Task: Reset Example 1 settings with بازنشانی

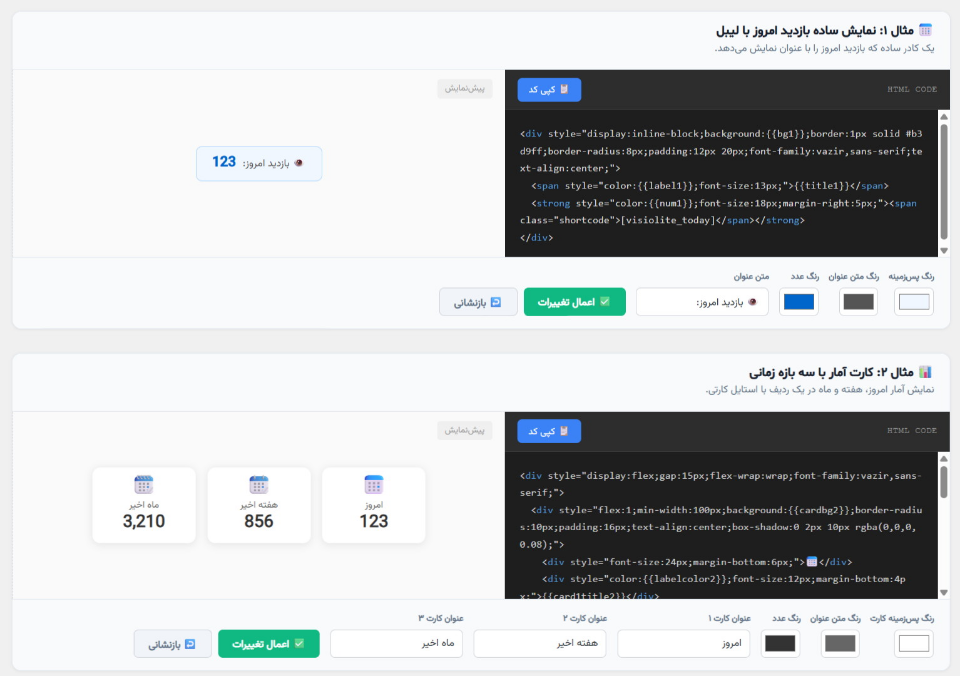Action: point(478,302)
